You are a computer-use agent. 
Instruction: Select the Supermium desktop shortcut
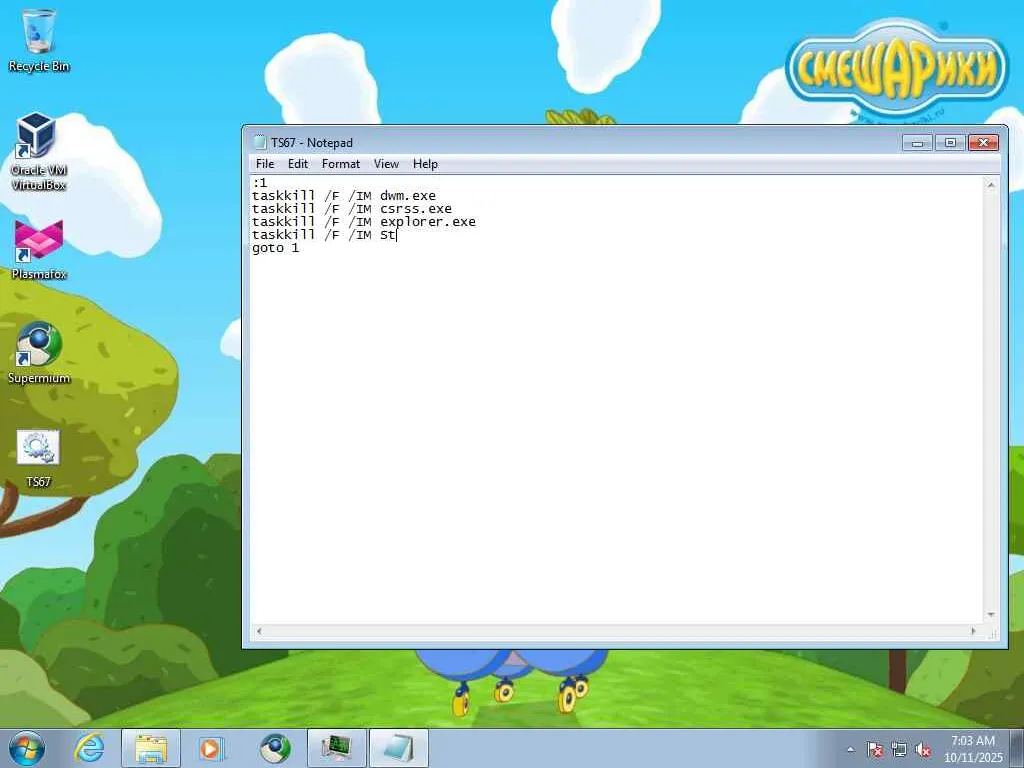click(39, 353)
